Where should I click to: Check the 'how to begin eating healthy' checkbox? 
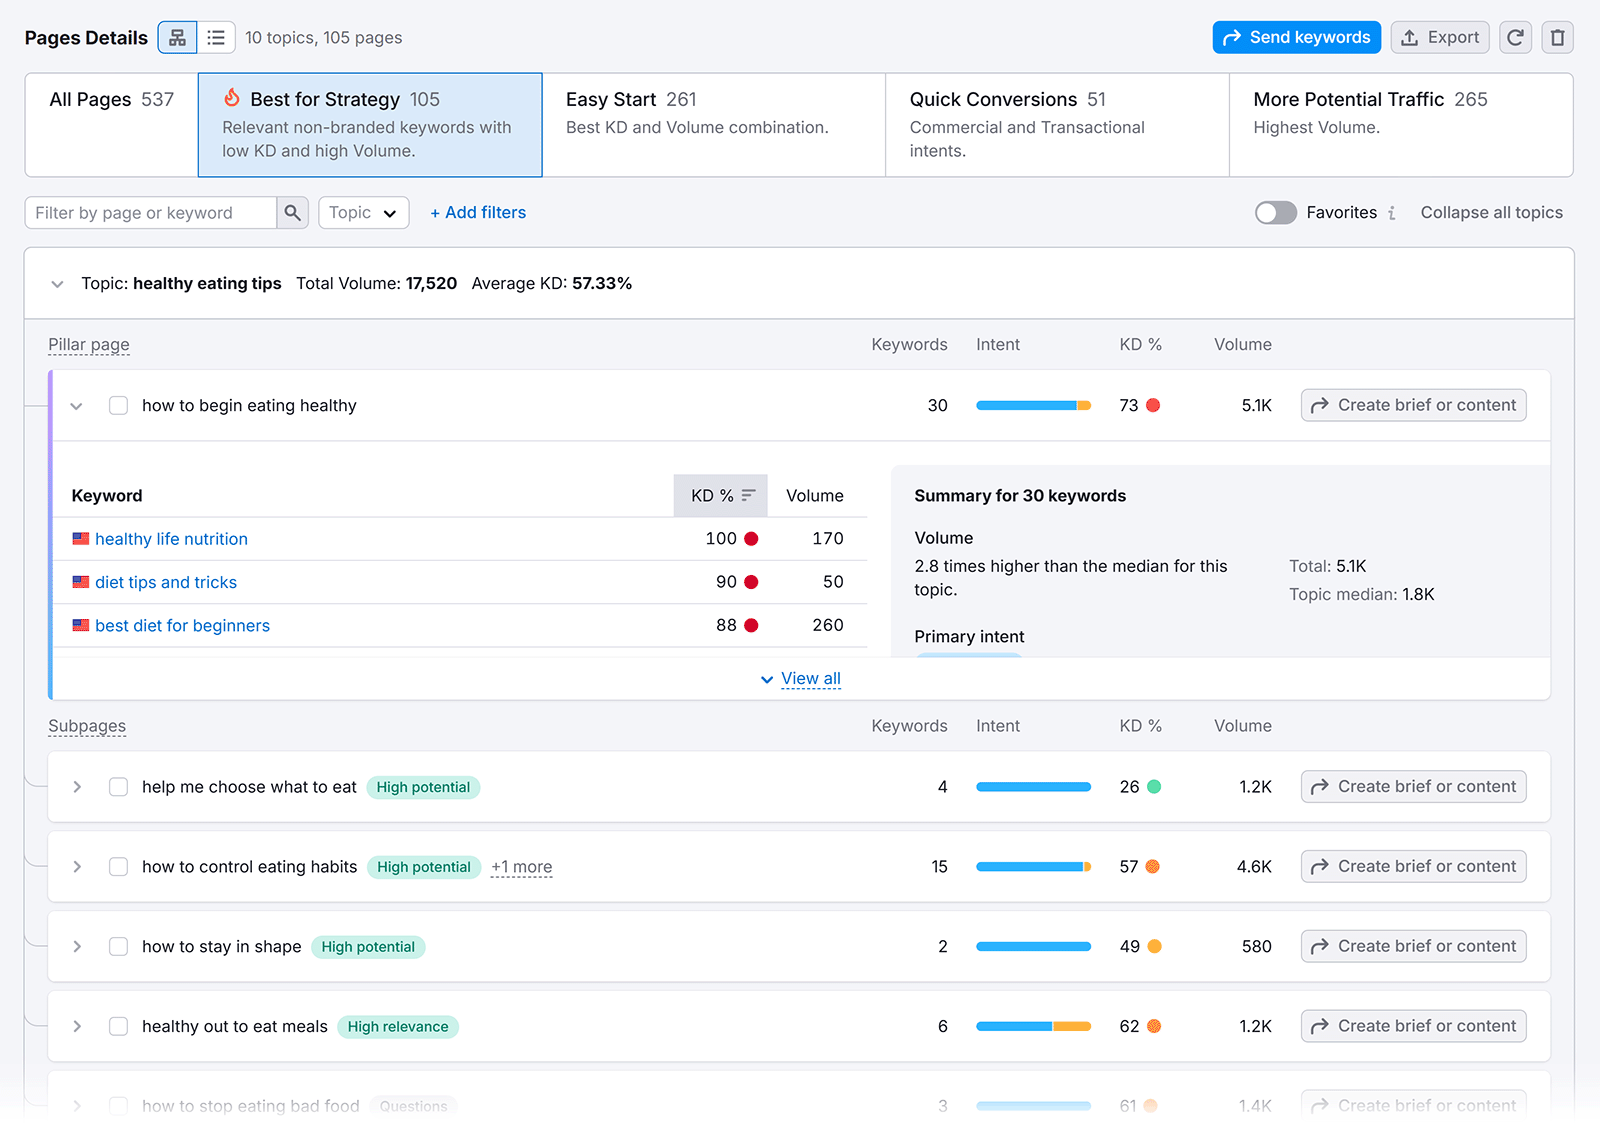pyautogui.click(x=118, y=405)
